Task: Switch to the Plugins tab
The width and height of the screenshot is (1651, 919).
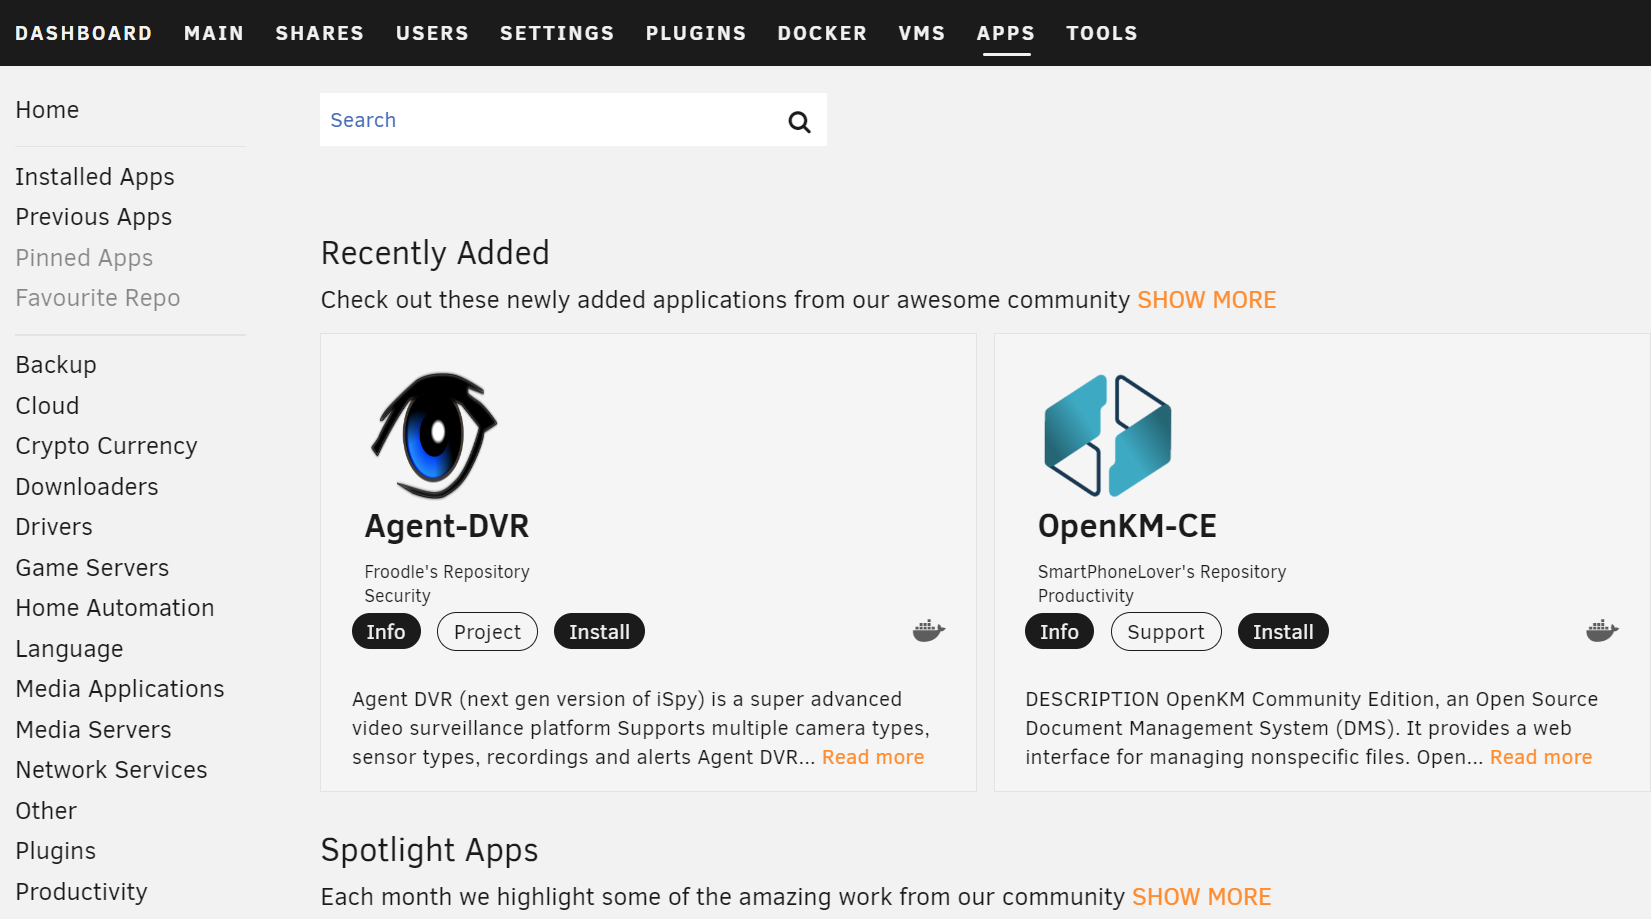Action: pyautogui.click(x=696, y=33)
